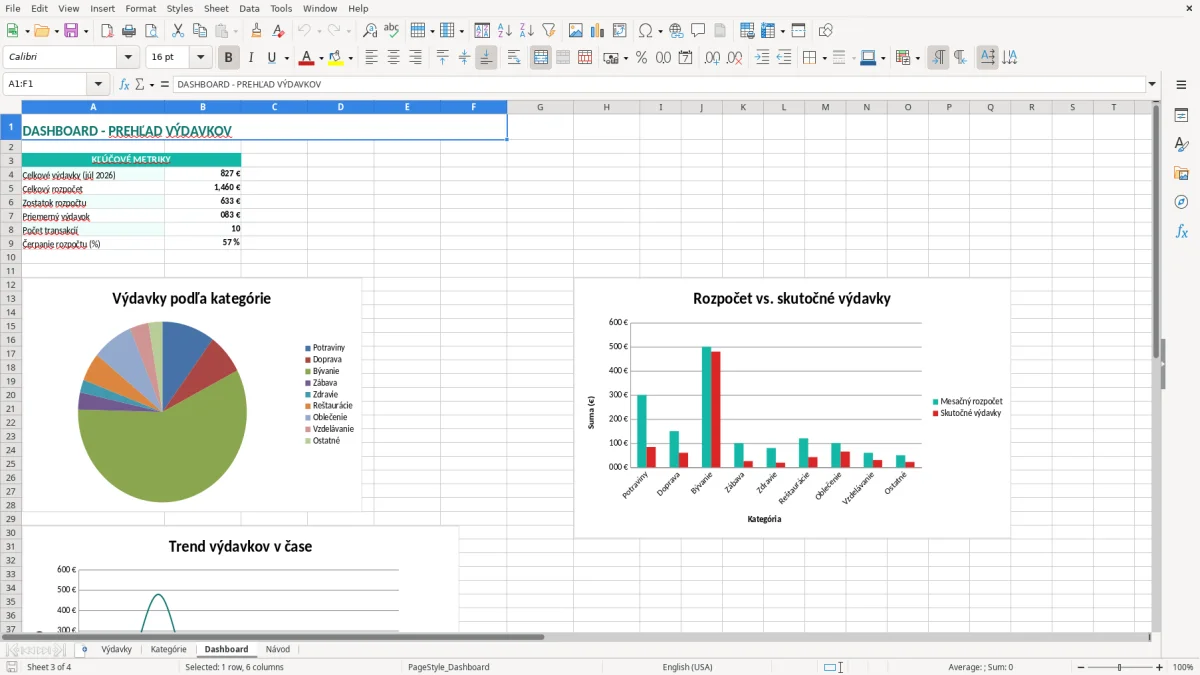Open the Conditional Formatting dropdown arrow

tap(917, 58)
